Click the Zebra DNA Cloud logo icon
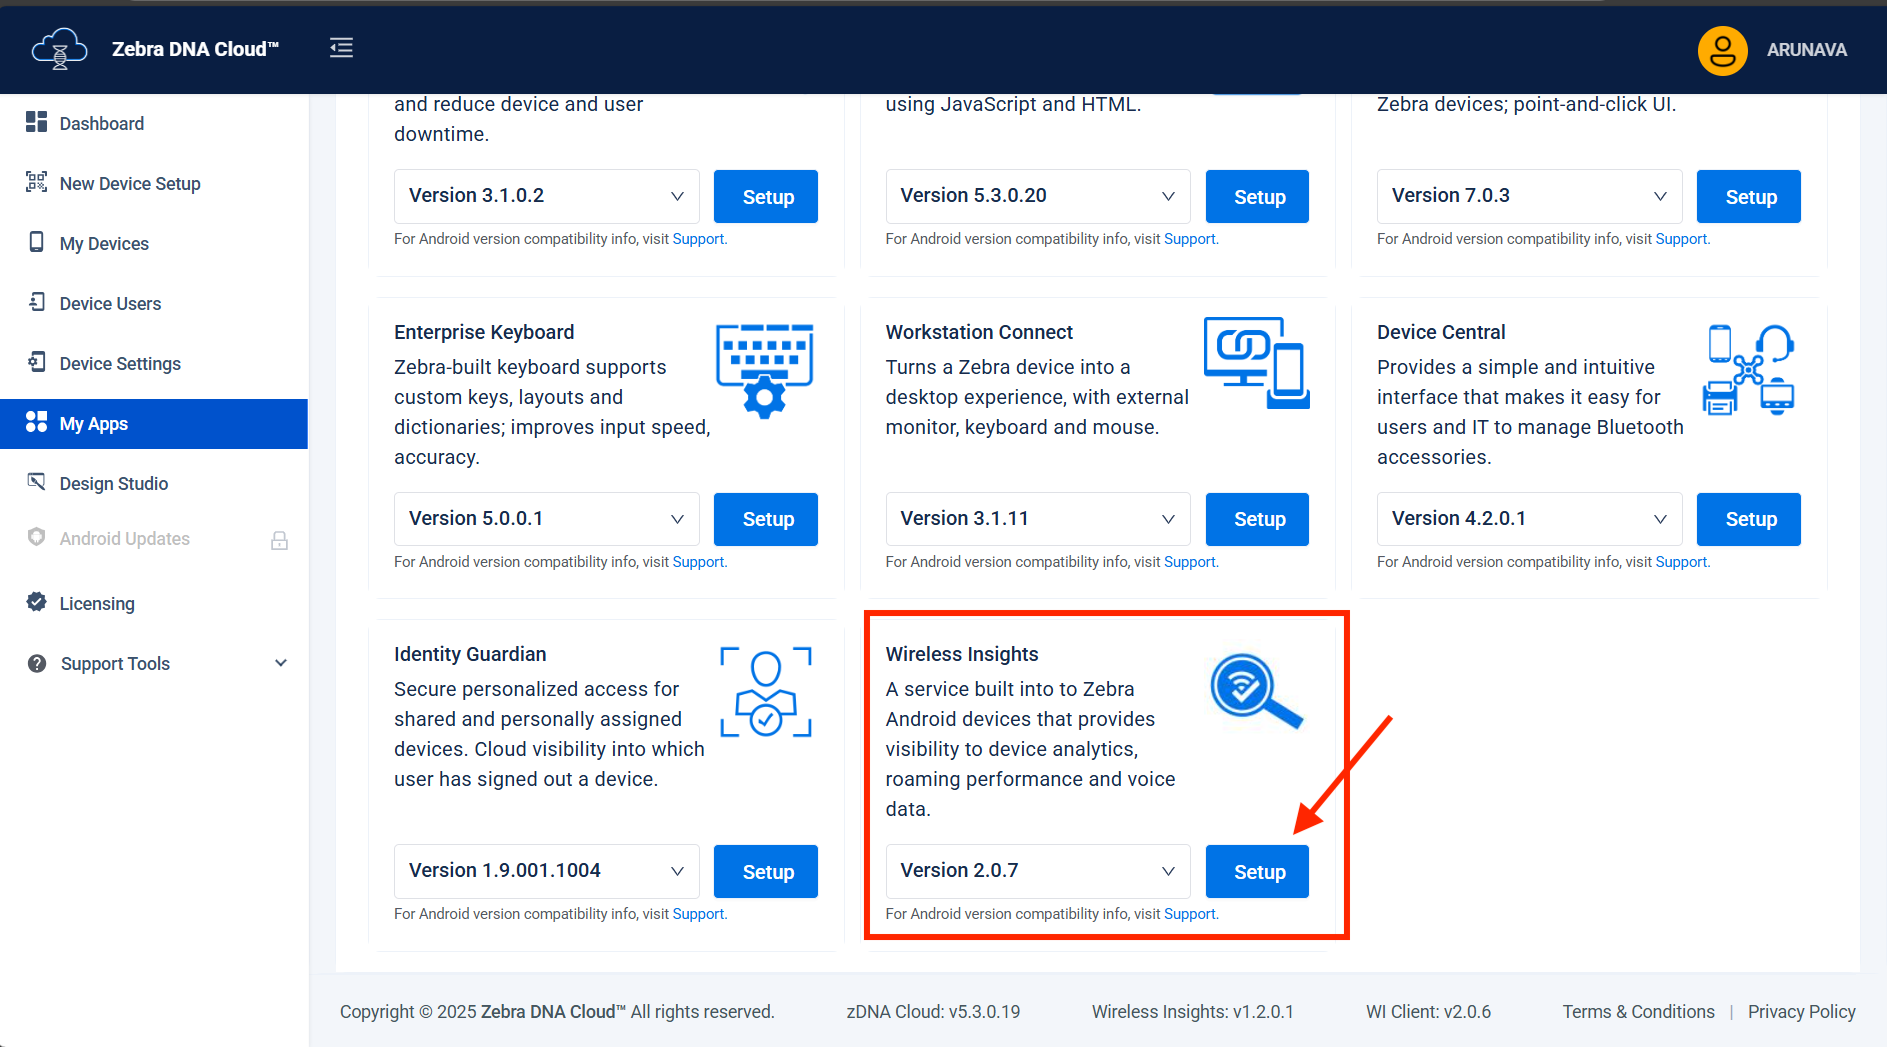The height and width of the screenshot is (1047, 1887). click(59, 49)
